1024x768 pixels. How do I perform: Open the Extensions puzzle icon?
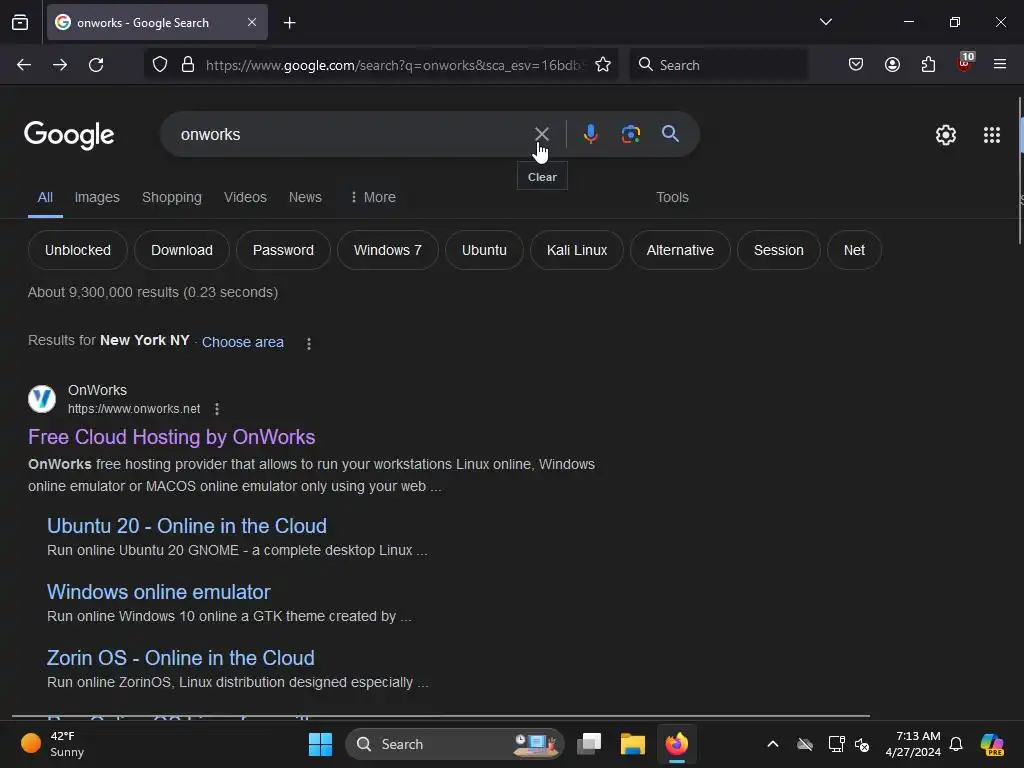pyautogui.click(x=928, y=65)
